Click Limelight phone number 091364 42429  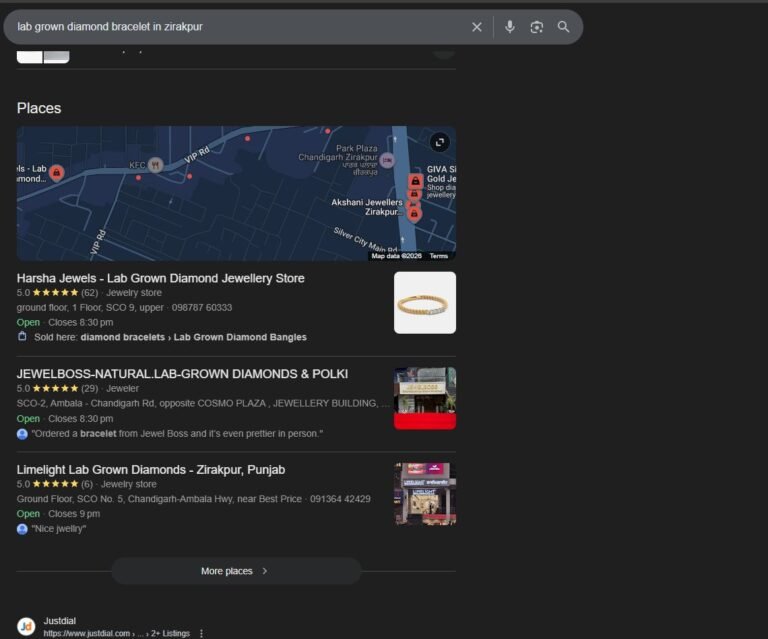click(x=340, y=499)
